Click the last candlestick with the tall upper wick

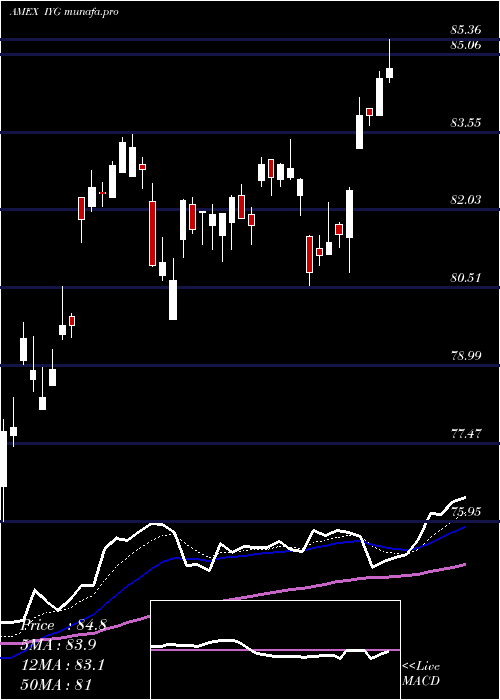[390, 61]
